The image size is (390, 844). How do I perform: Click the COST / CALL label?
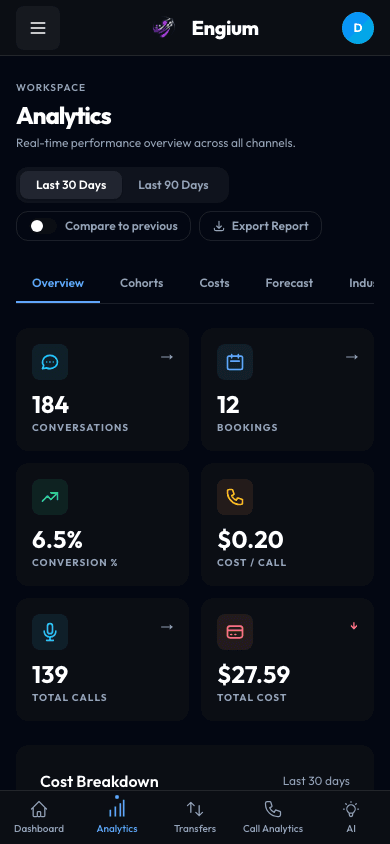click(x=252, y=562)
